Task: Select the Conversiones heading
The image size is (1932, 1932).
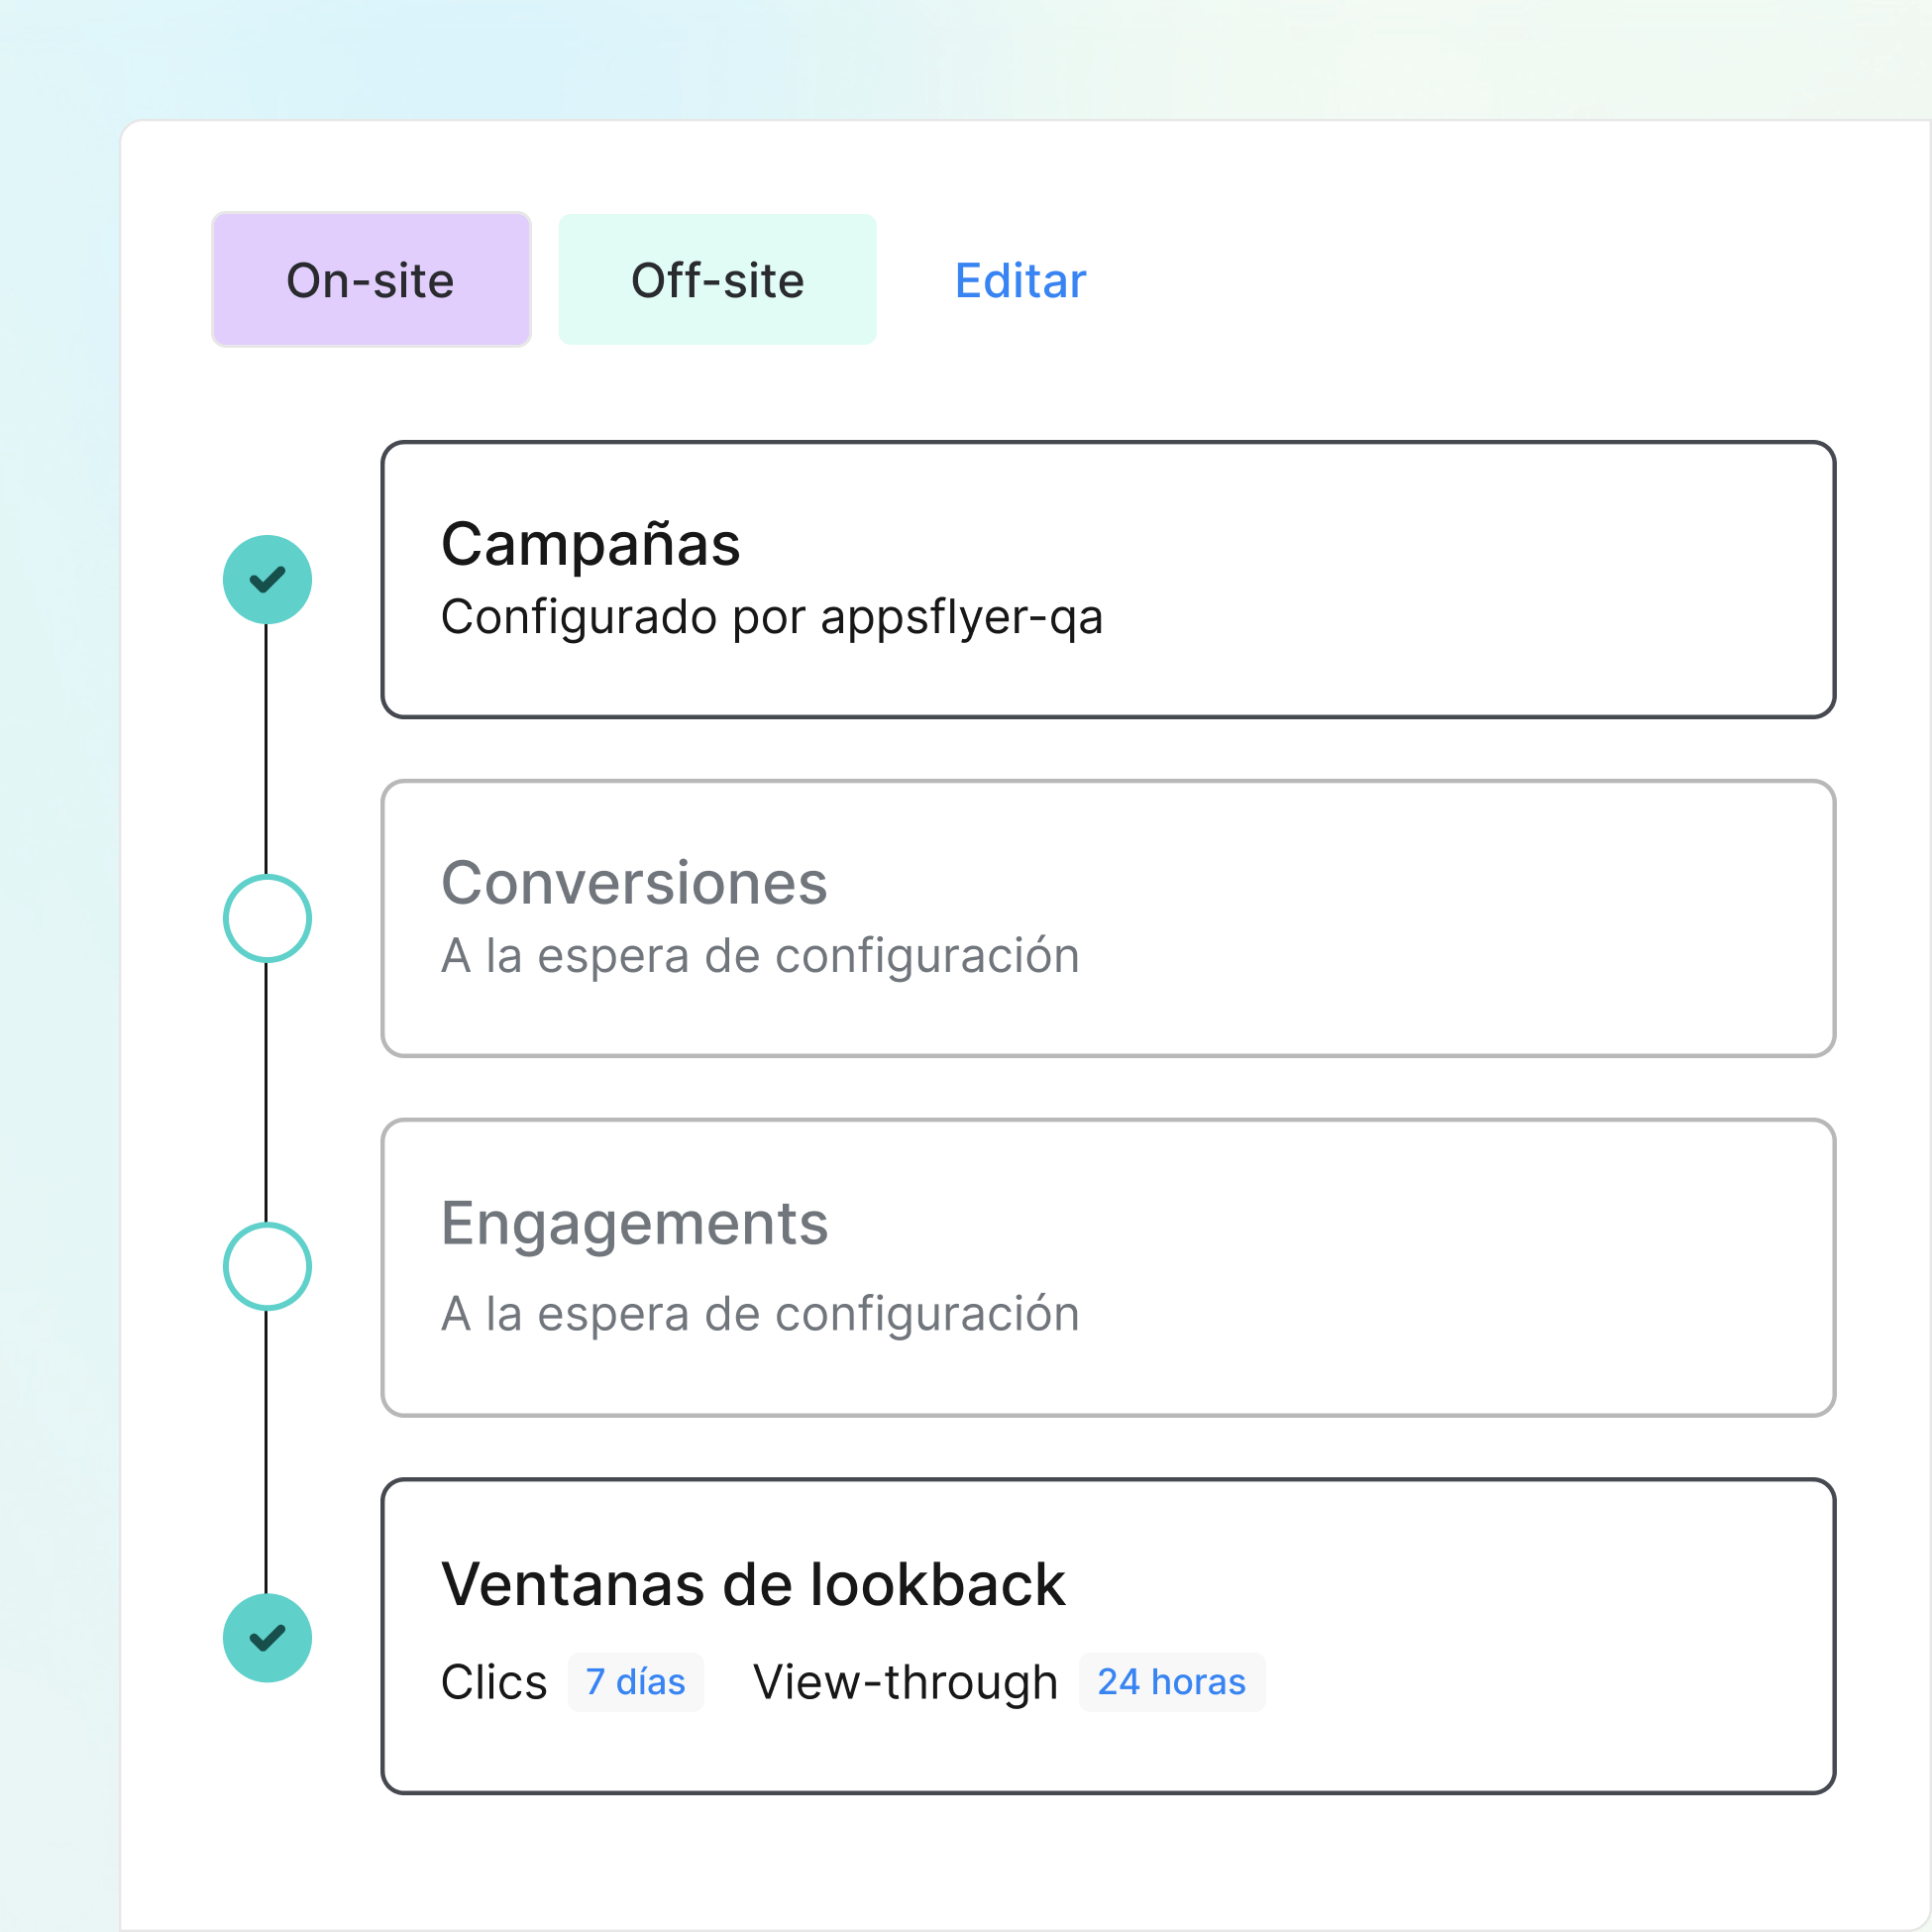Action: coord(634,884)
